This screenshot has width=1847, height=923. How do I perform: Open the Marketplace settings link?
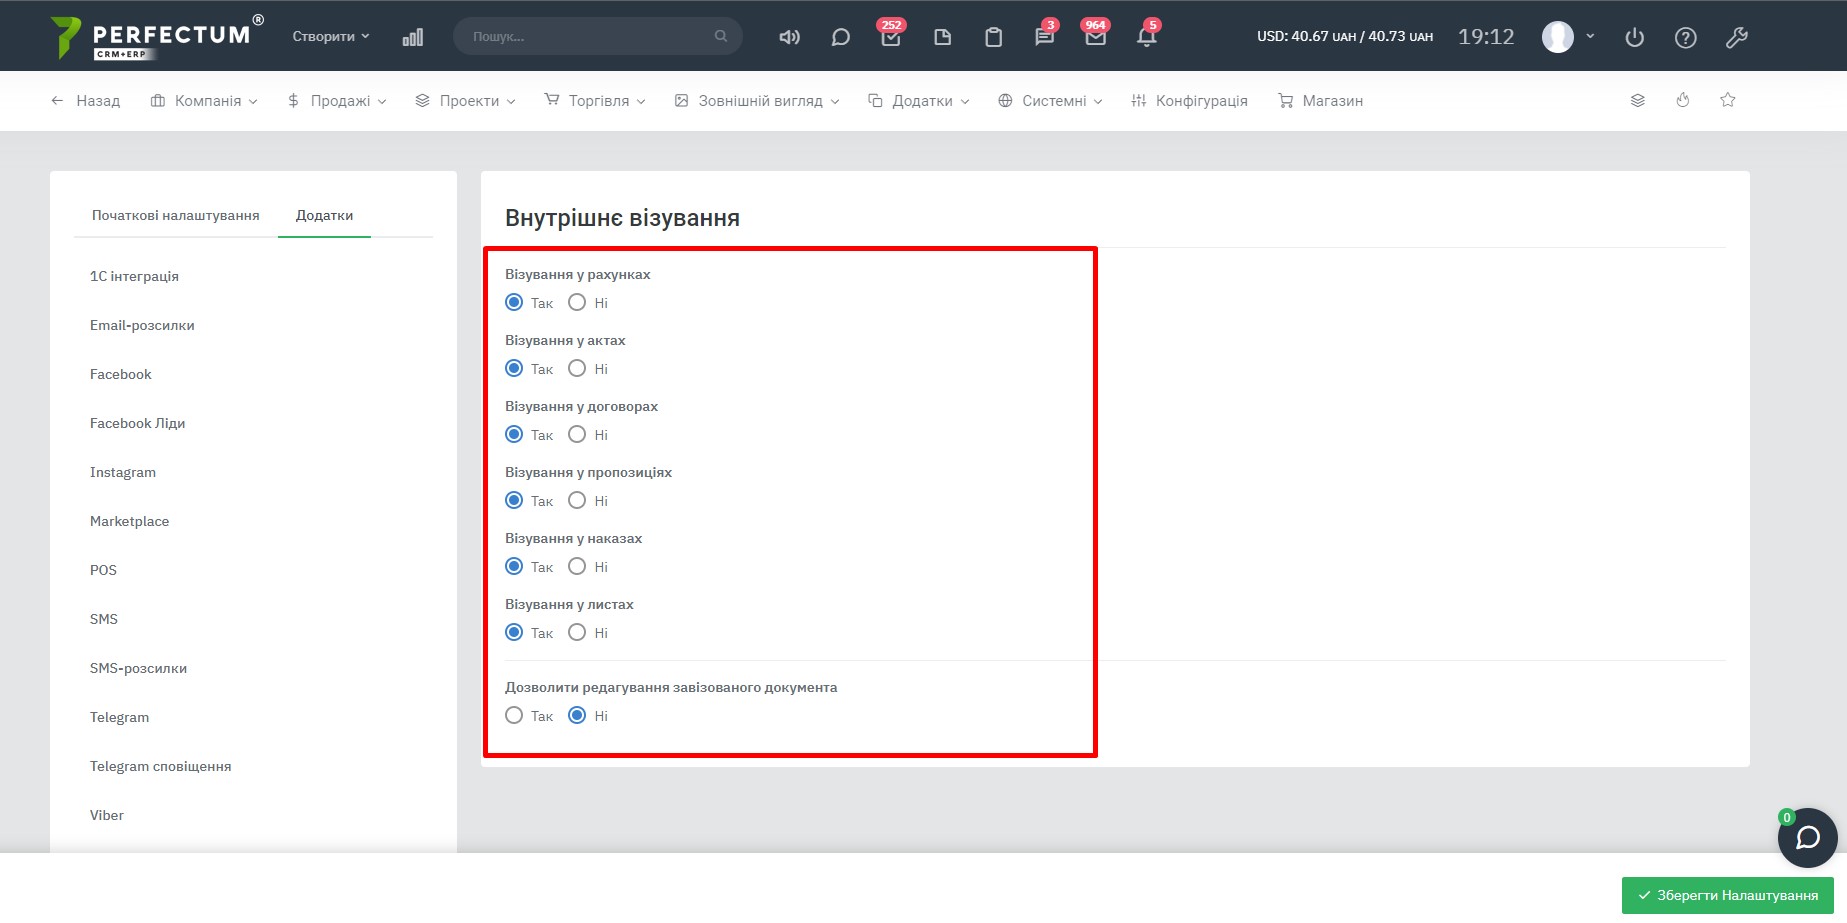coord(129,521)
